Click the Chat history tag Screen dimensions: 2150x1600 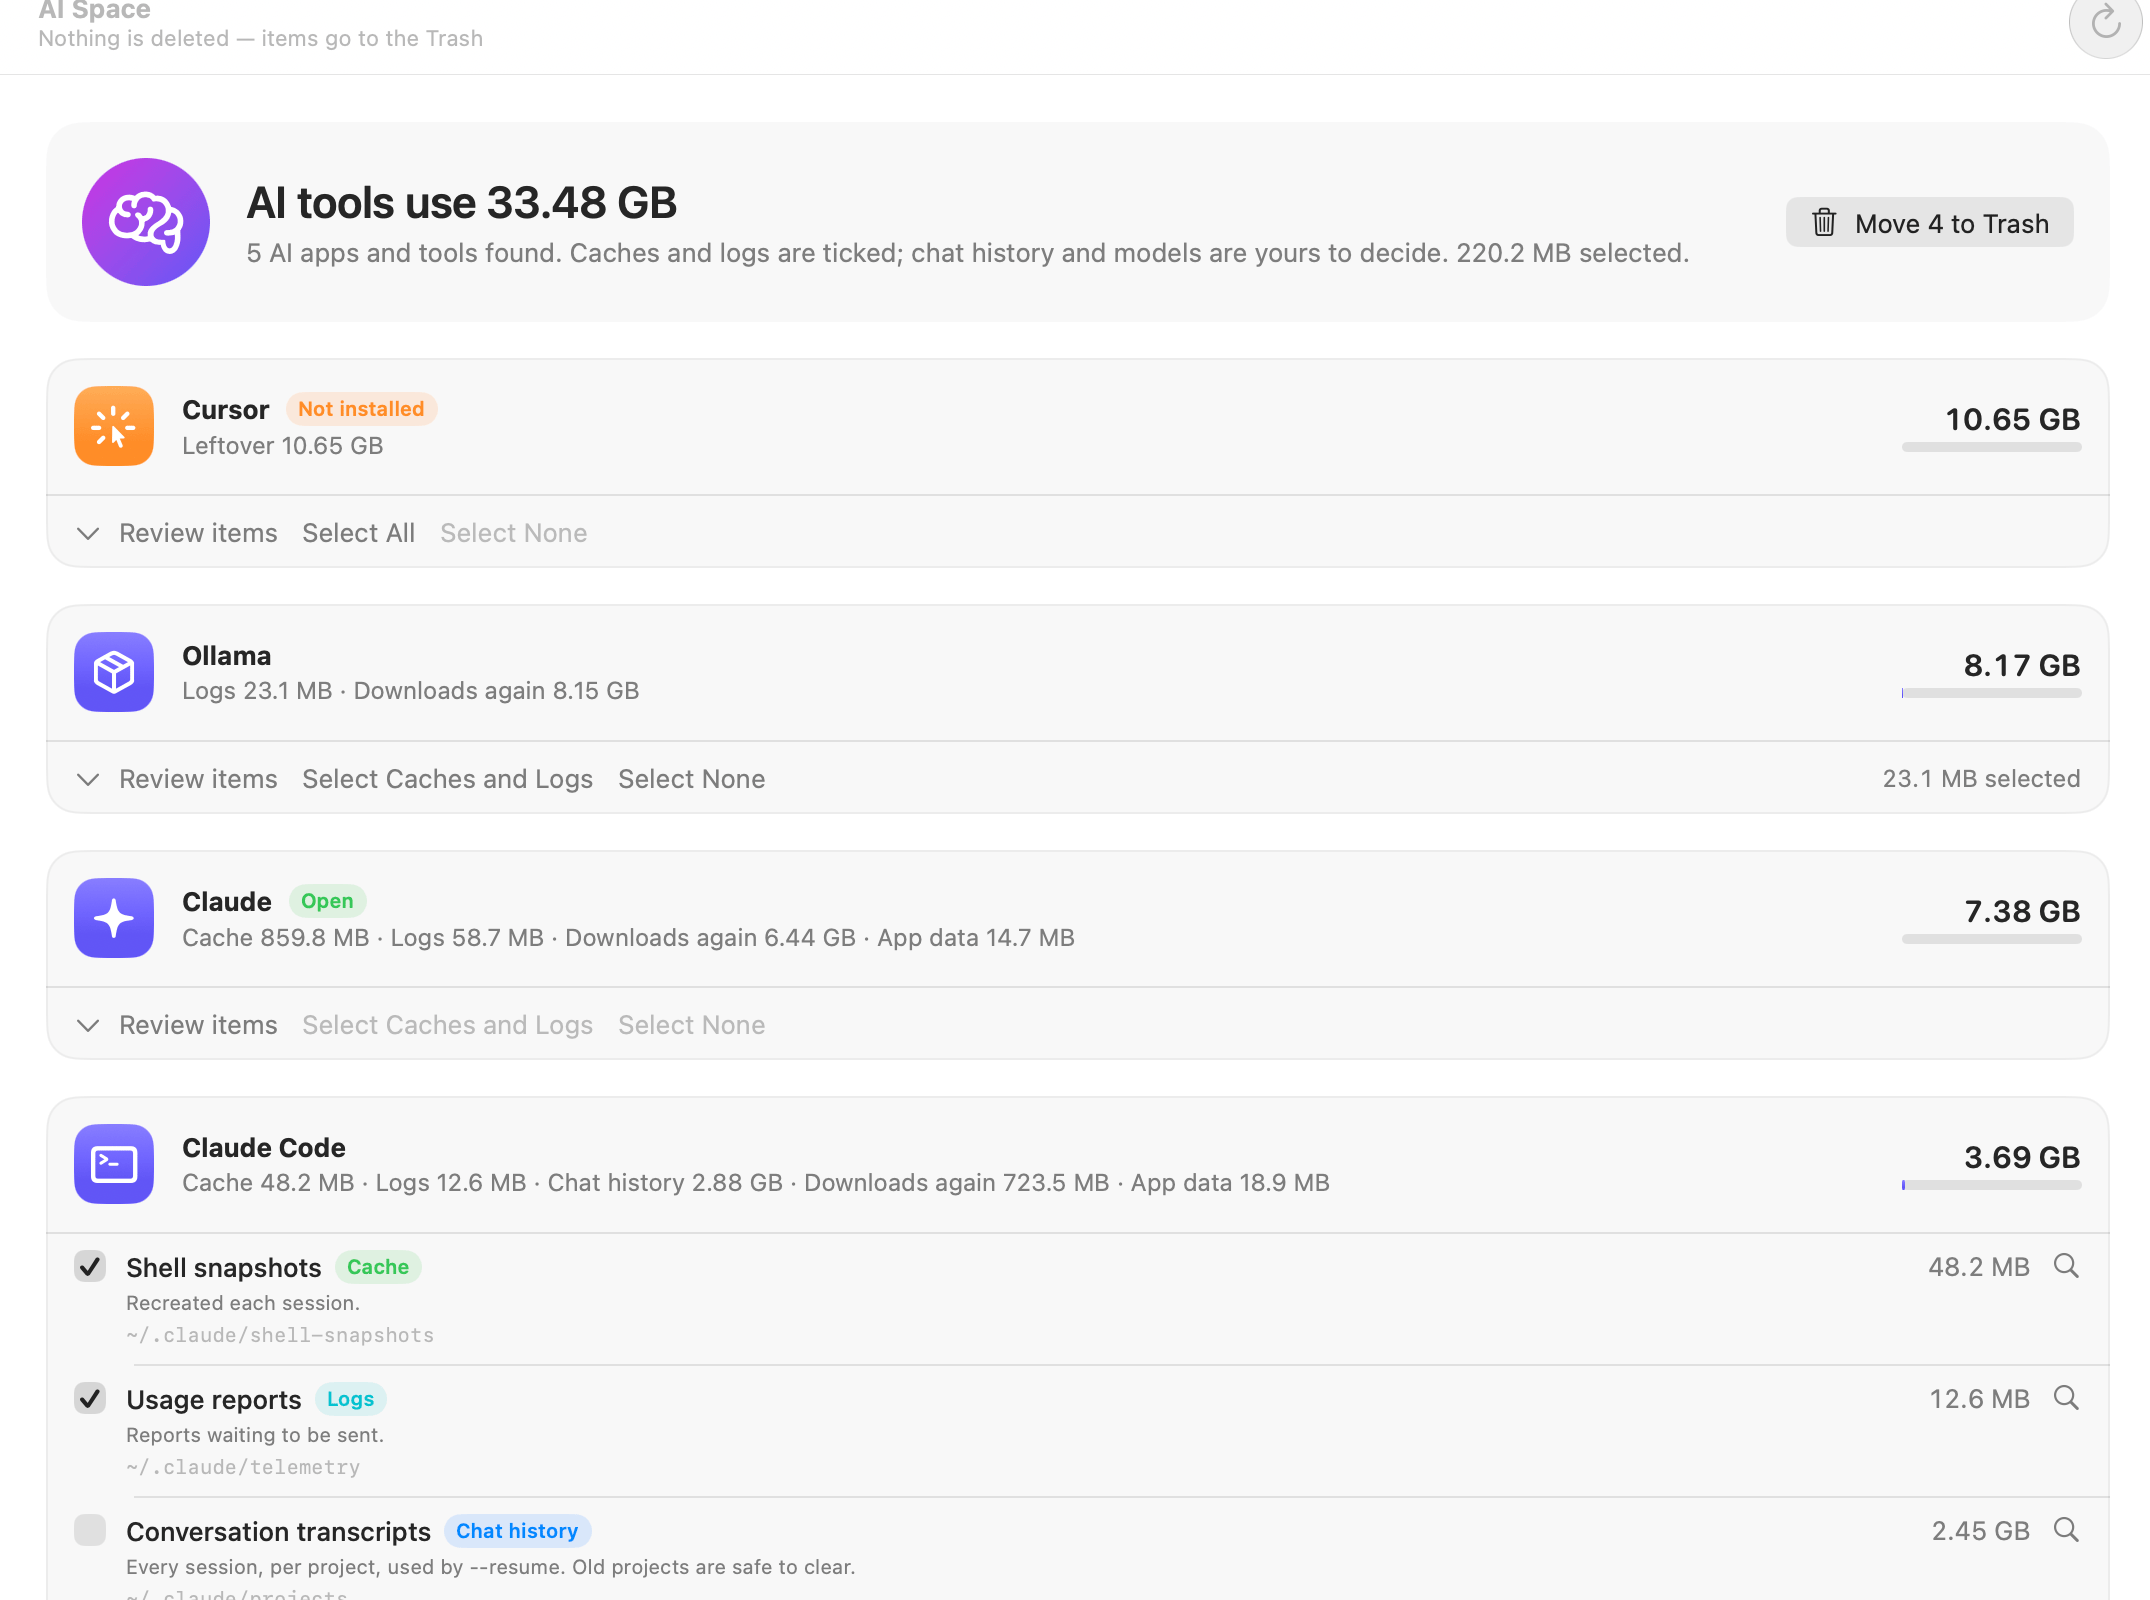coord(517,1531)
